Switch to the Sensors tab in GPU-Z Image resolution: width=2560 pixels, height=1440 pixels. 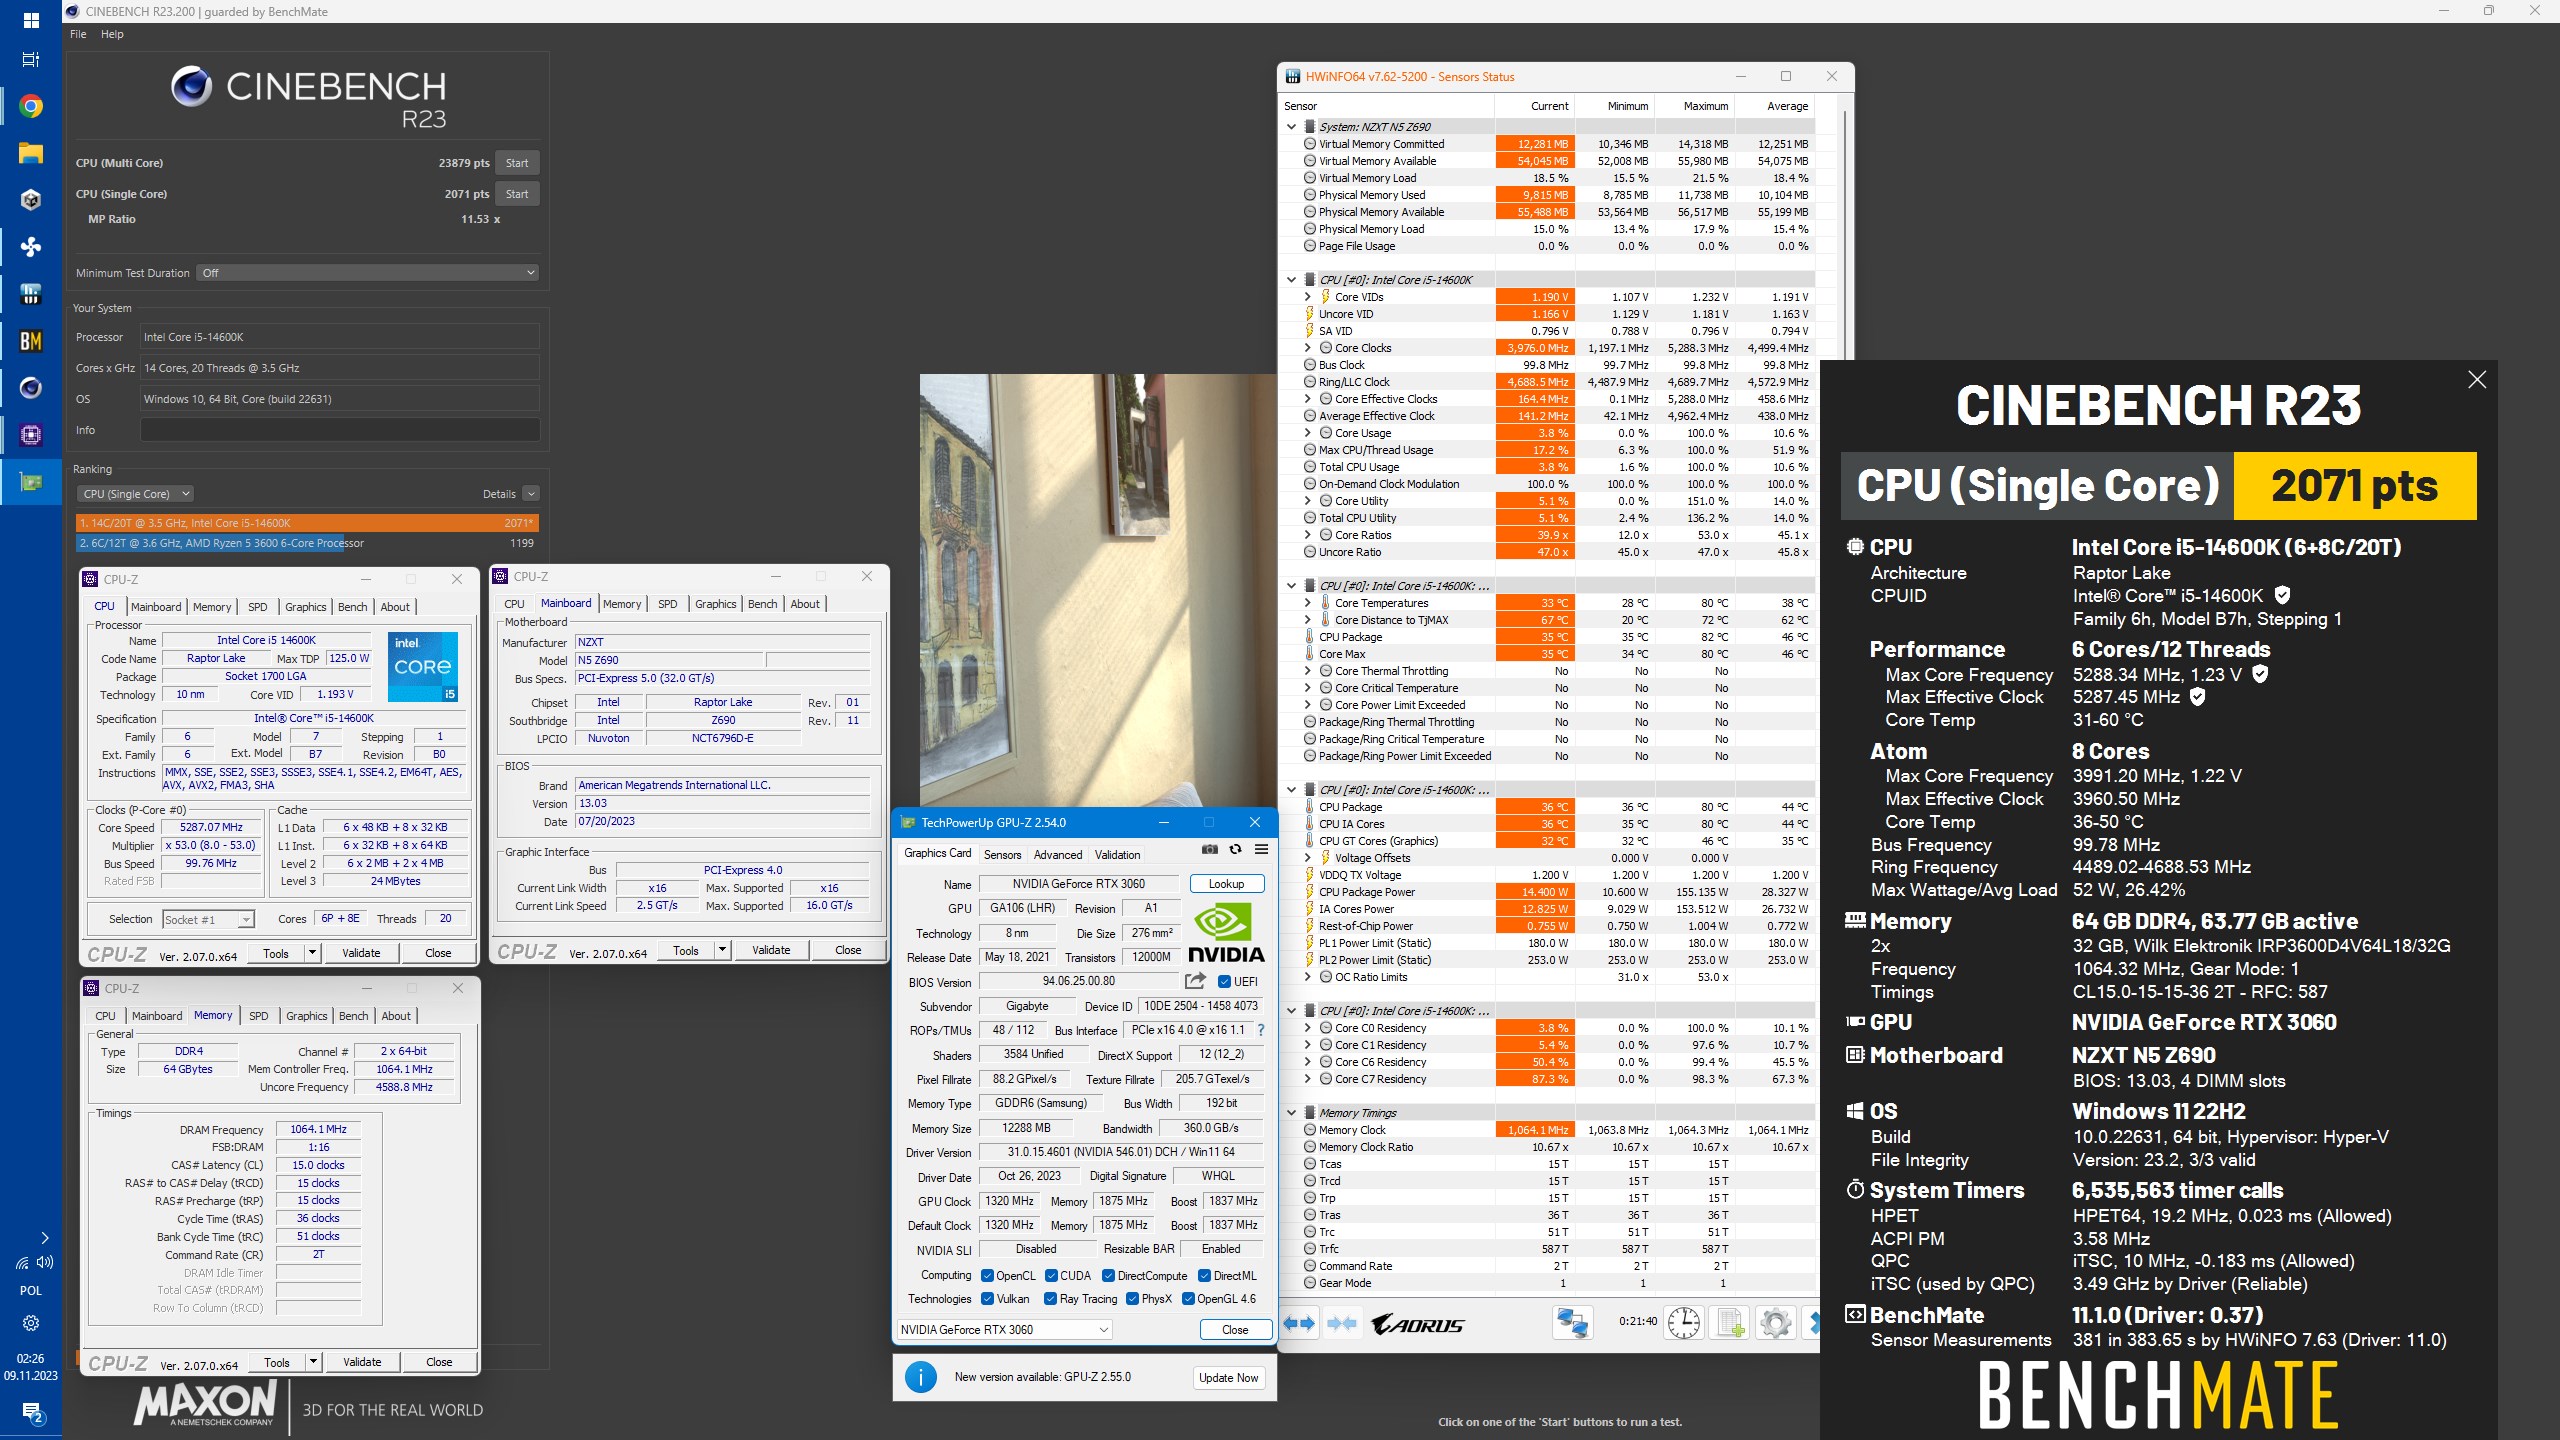point(1002,855)
